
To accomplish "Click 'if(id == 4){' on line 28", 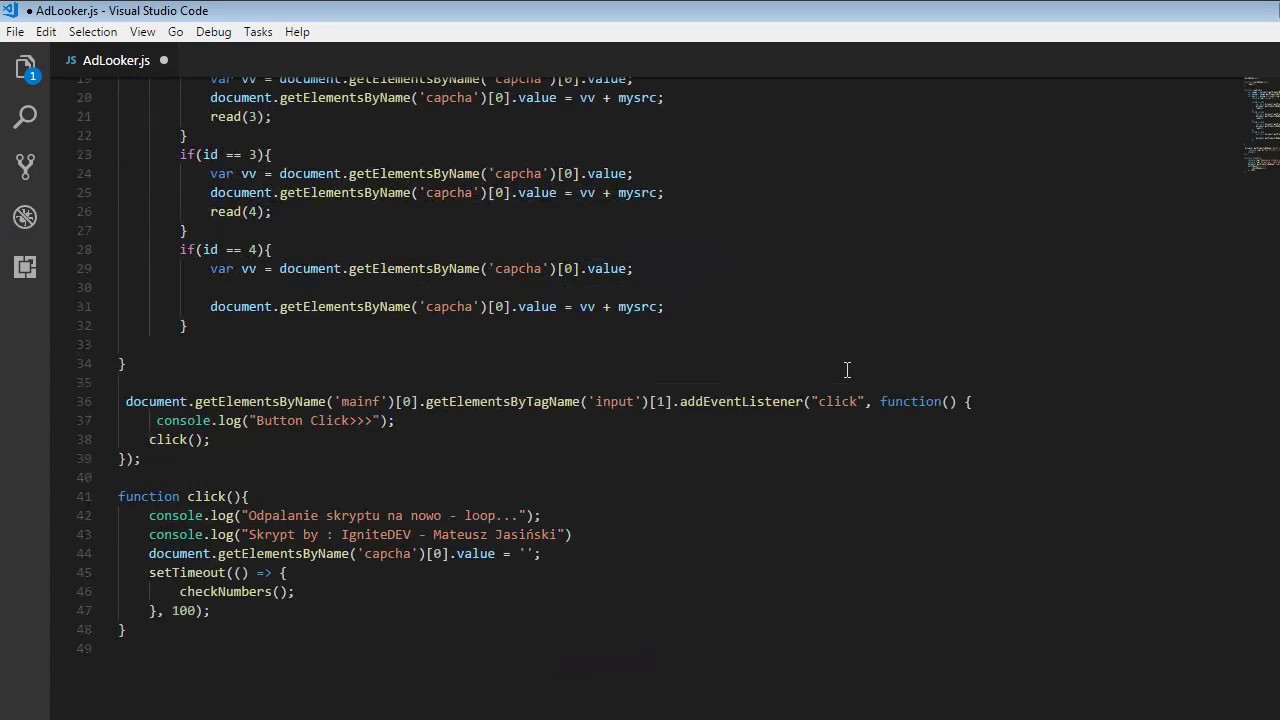I will point(225,249).
